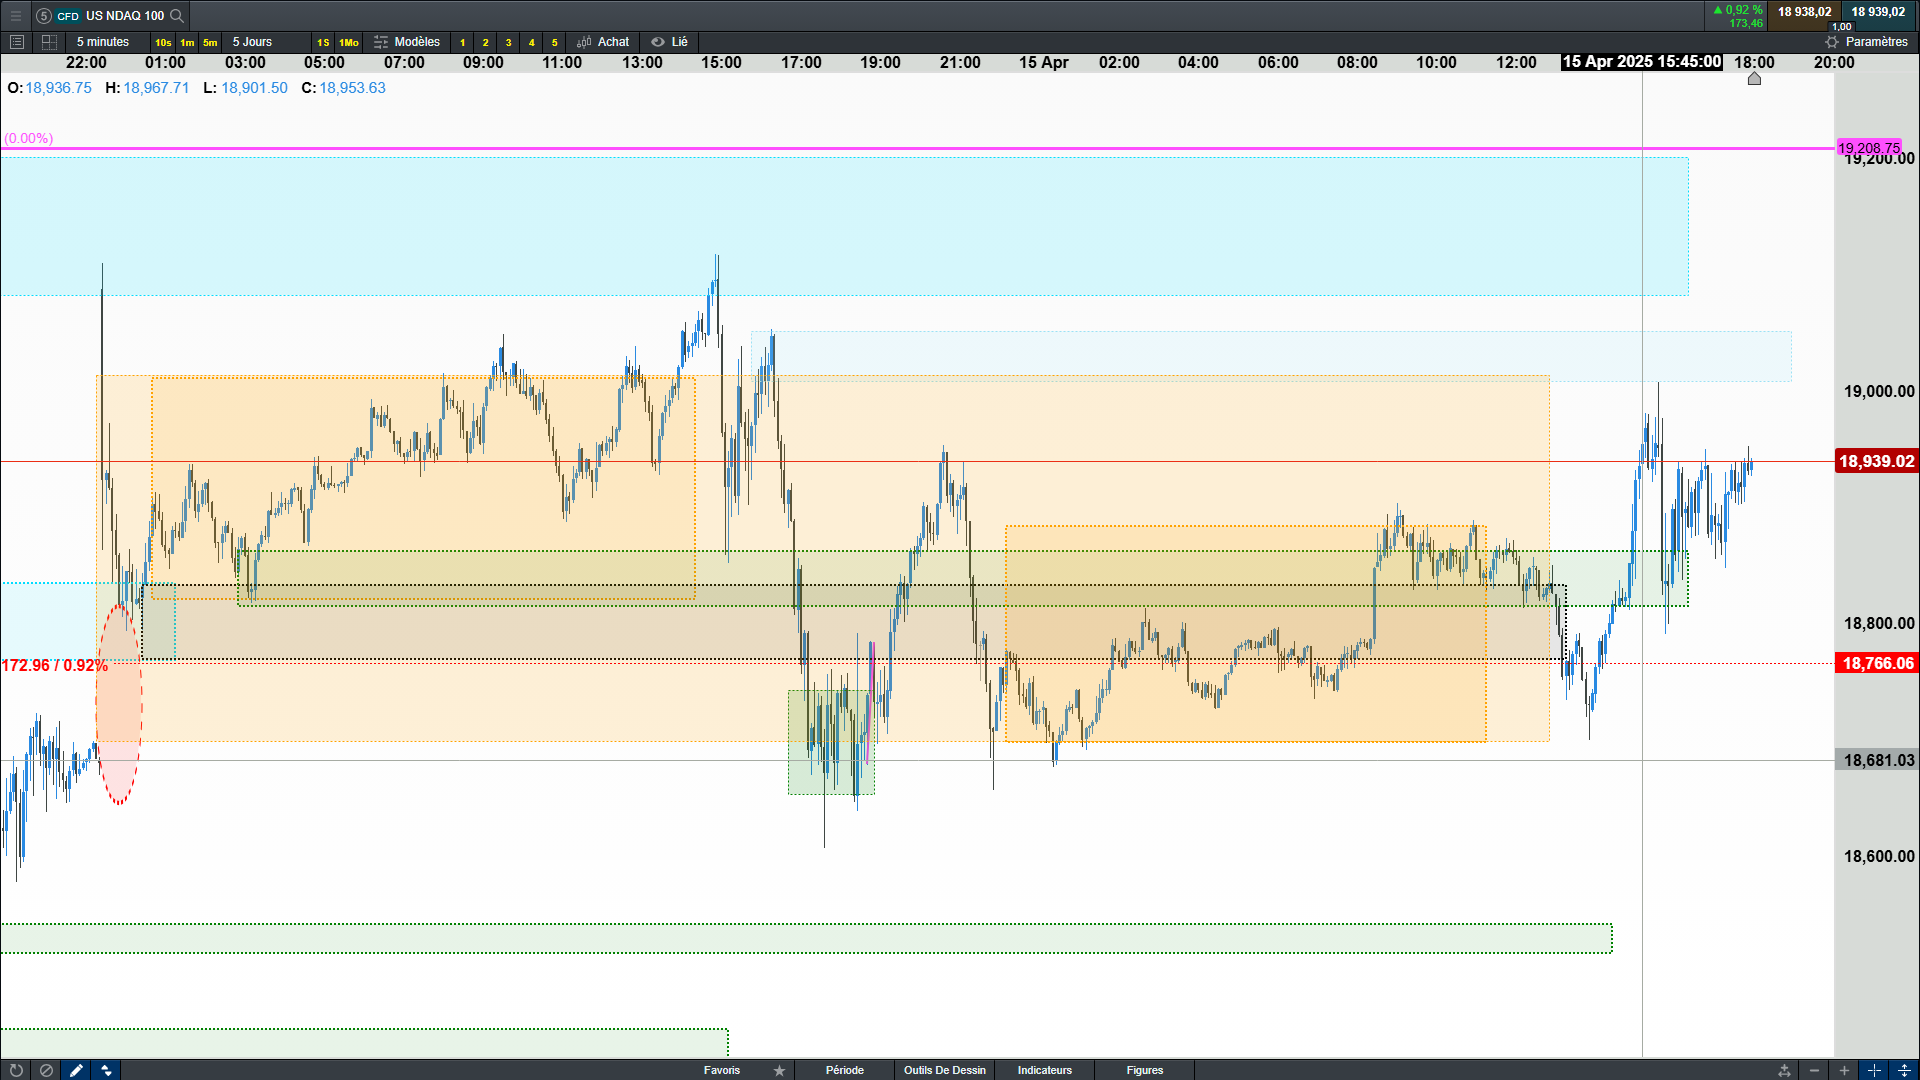
Task: Click the magenta 19,208.75 price level label
Action: [x=1868, y=148]
